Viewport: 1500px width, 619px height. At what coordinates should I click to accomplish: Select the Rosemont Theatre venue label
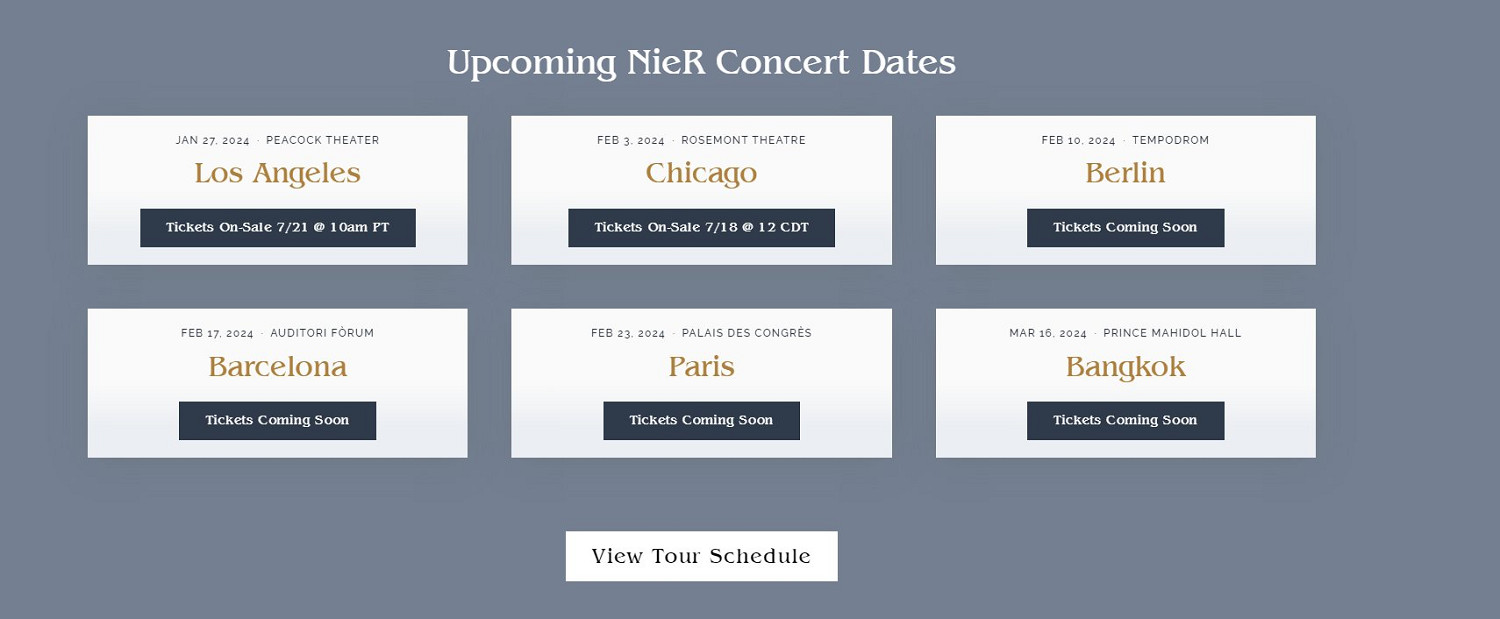tap(743, 141)
